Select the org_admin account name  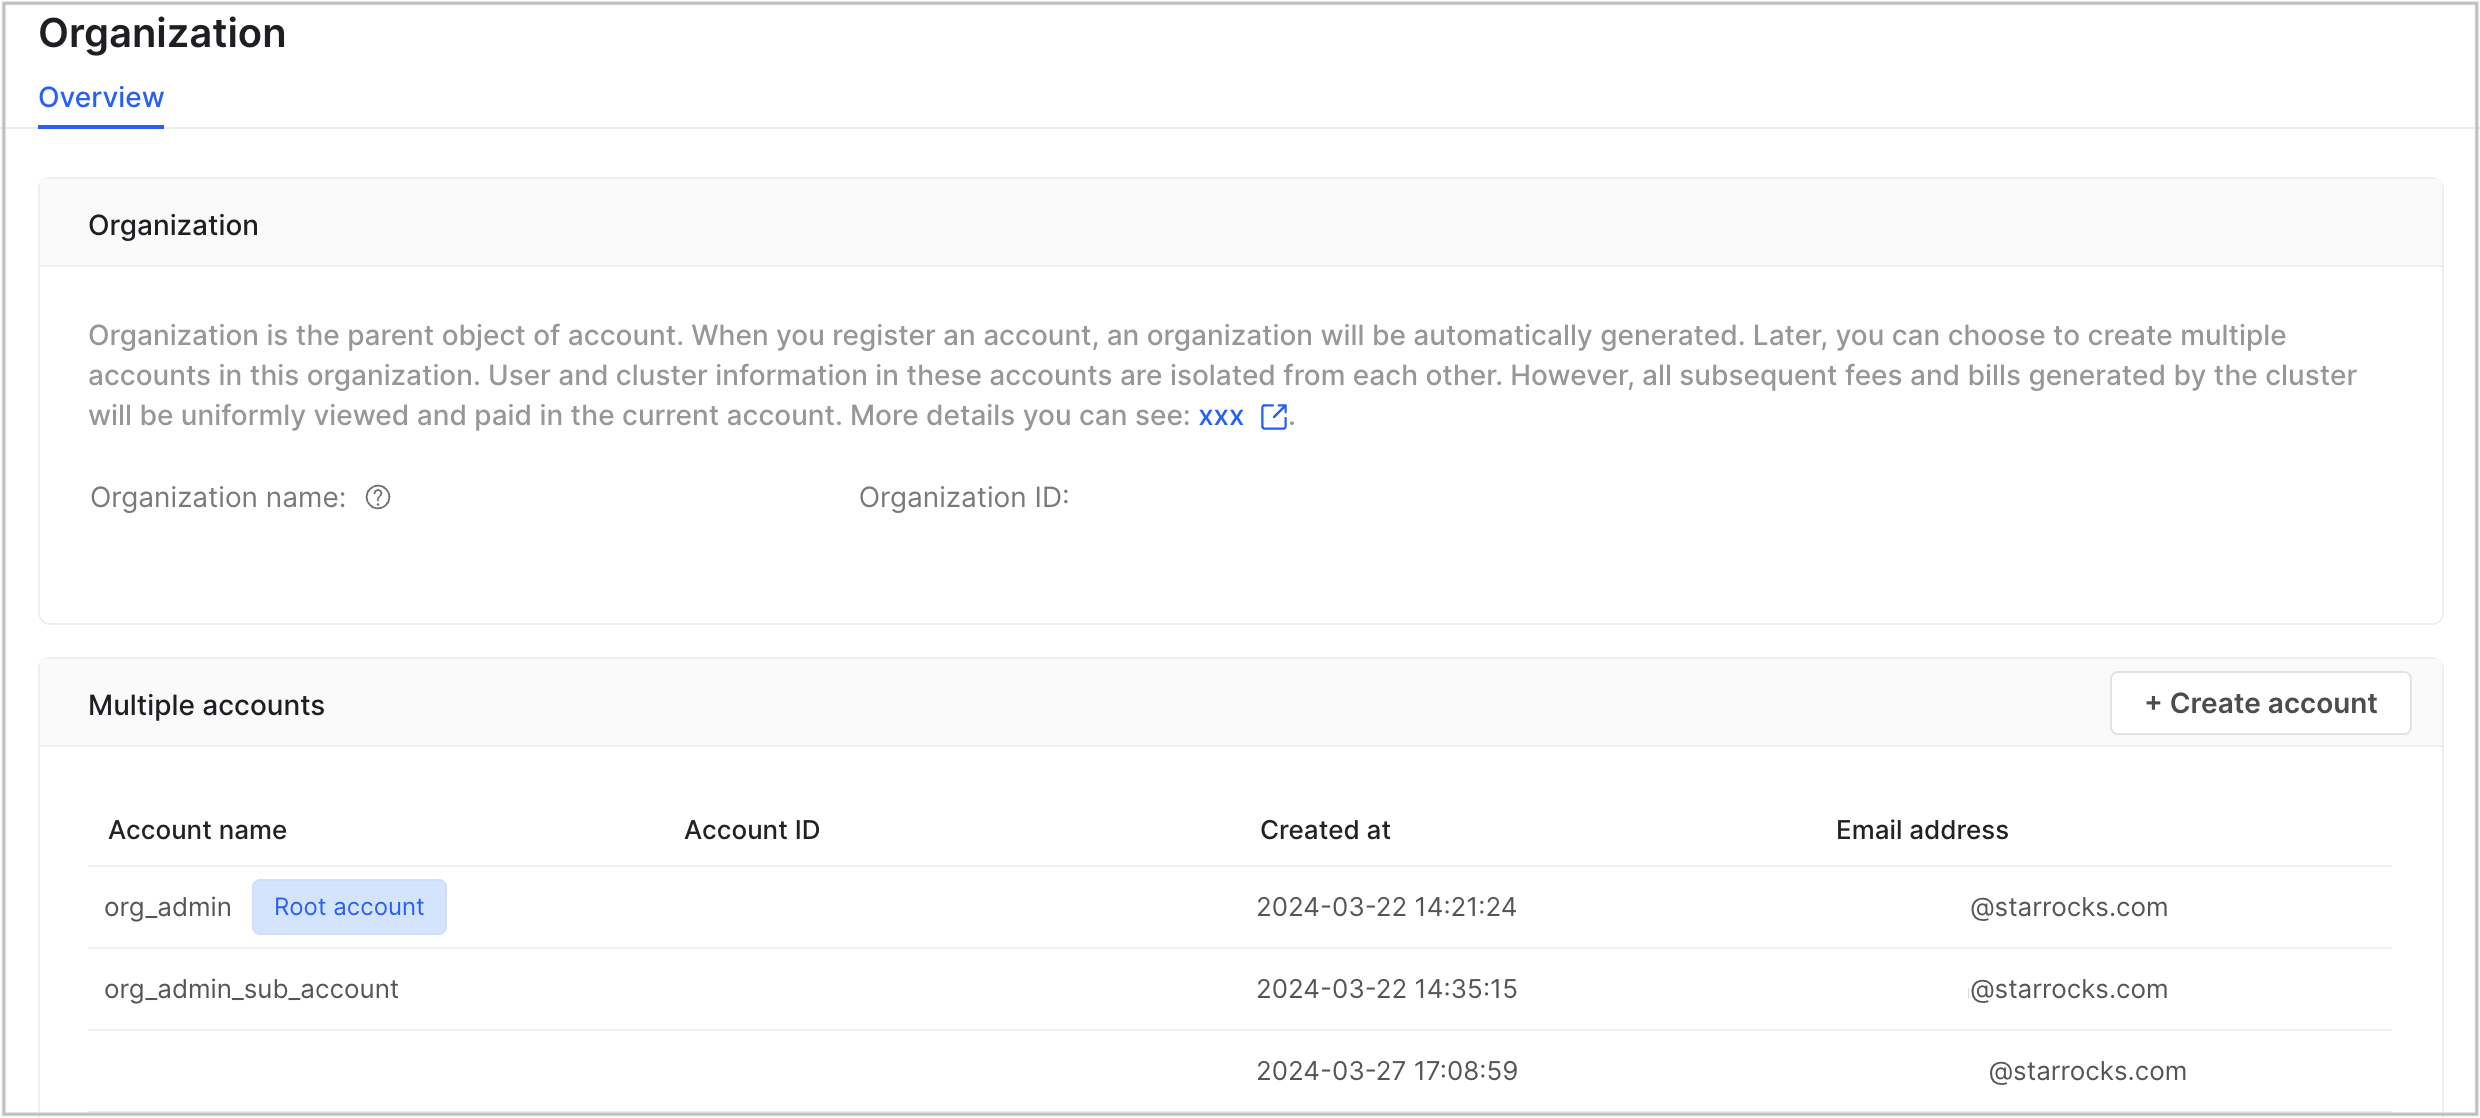pyautogui.click(x=168, y=907)
